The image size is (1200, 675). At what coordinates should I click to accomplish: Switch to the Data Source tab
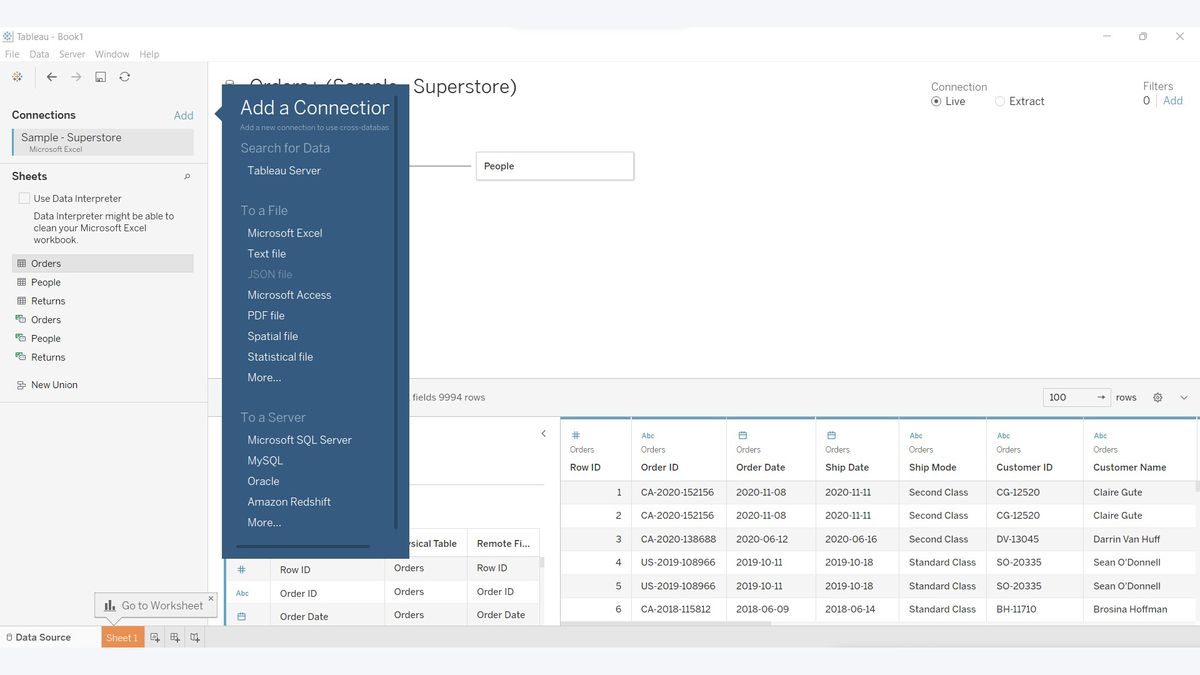(42, 637)
